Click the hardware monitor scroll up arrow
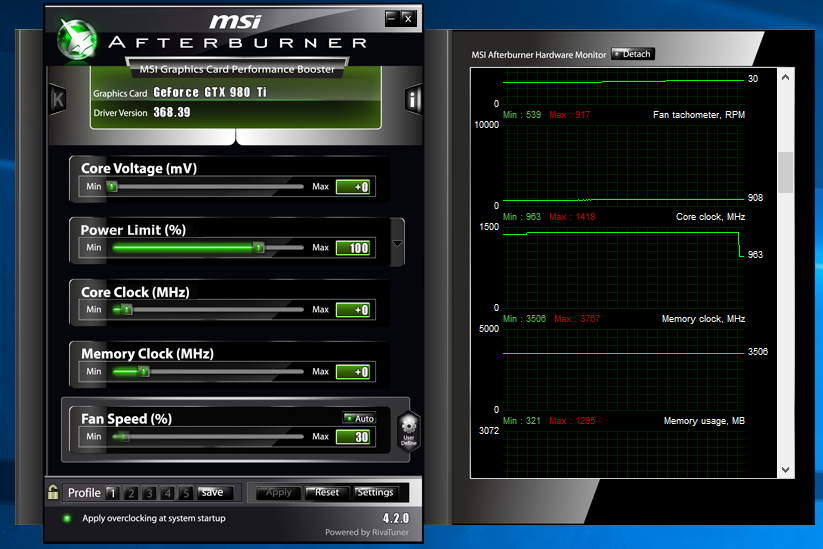Screen dimensions: 823x549 pyautogui.click(x=785, y=77)
